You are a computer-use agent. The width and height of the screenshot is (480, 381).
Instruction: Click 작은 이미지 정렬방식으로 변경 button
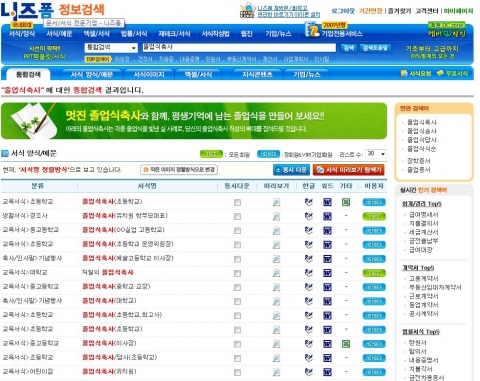tap(179, 170)
